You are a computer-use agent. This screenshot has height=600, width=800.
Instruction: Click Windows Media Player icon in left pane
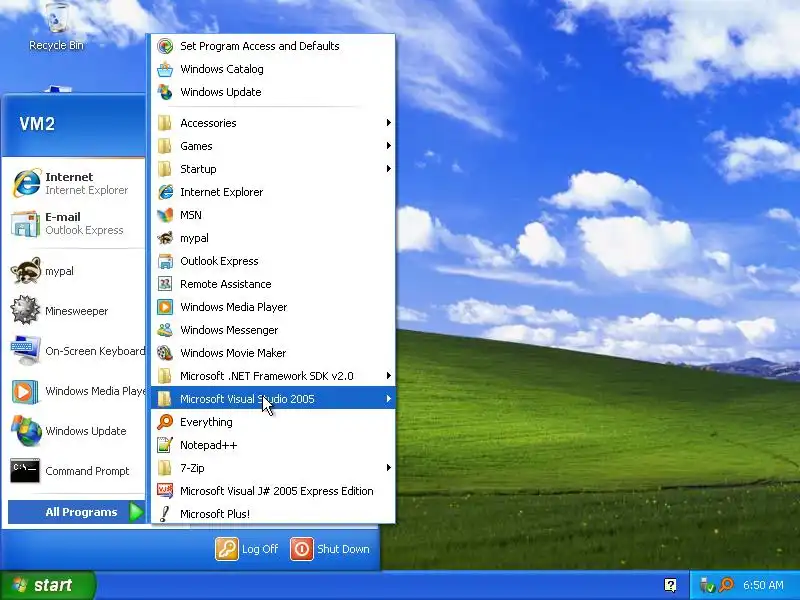pyautogui.click(x=26, y=391)
